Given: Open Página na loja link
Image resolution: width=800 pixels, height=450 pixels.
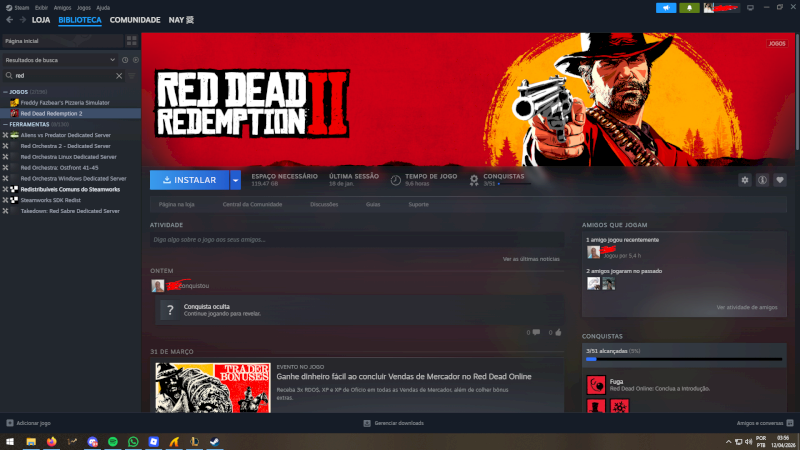Looking at the screenshot, I should click(x=177, y=205).
